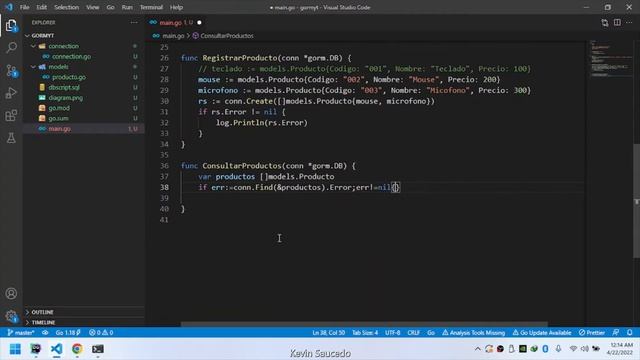Change Go language mode in status bar
640x360 pixels.
(431, 333)
